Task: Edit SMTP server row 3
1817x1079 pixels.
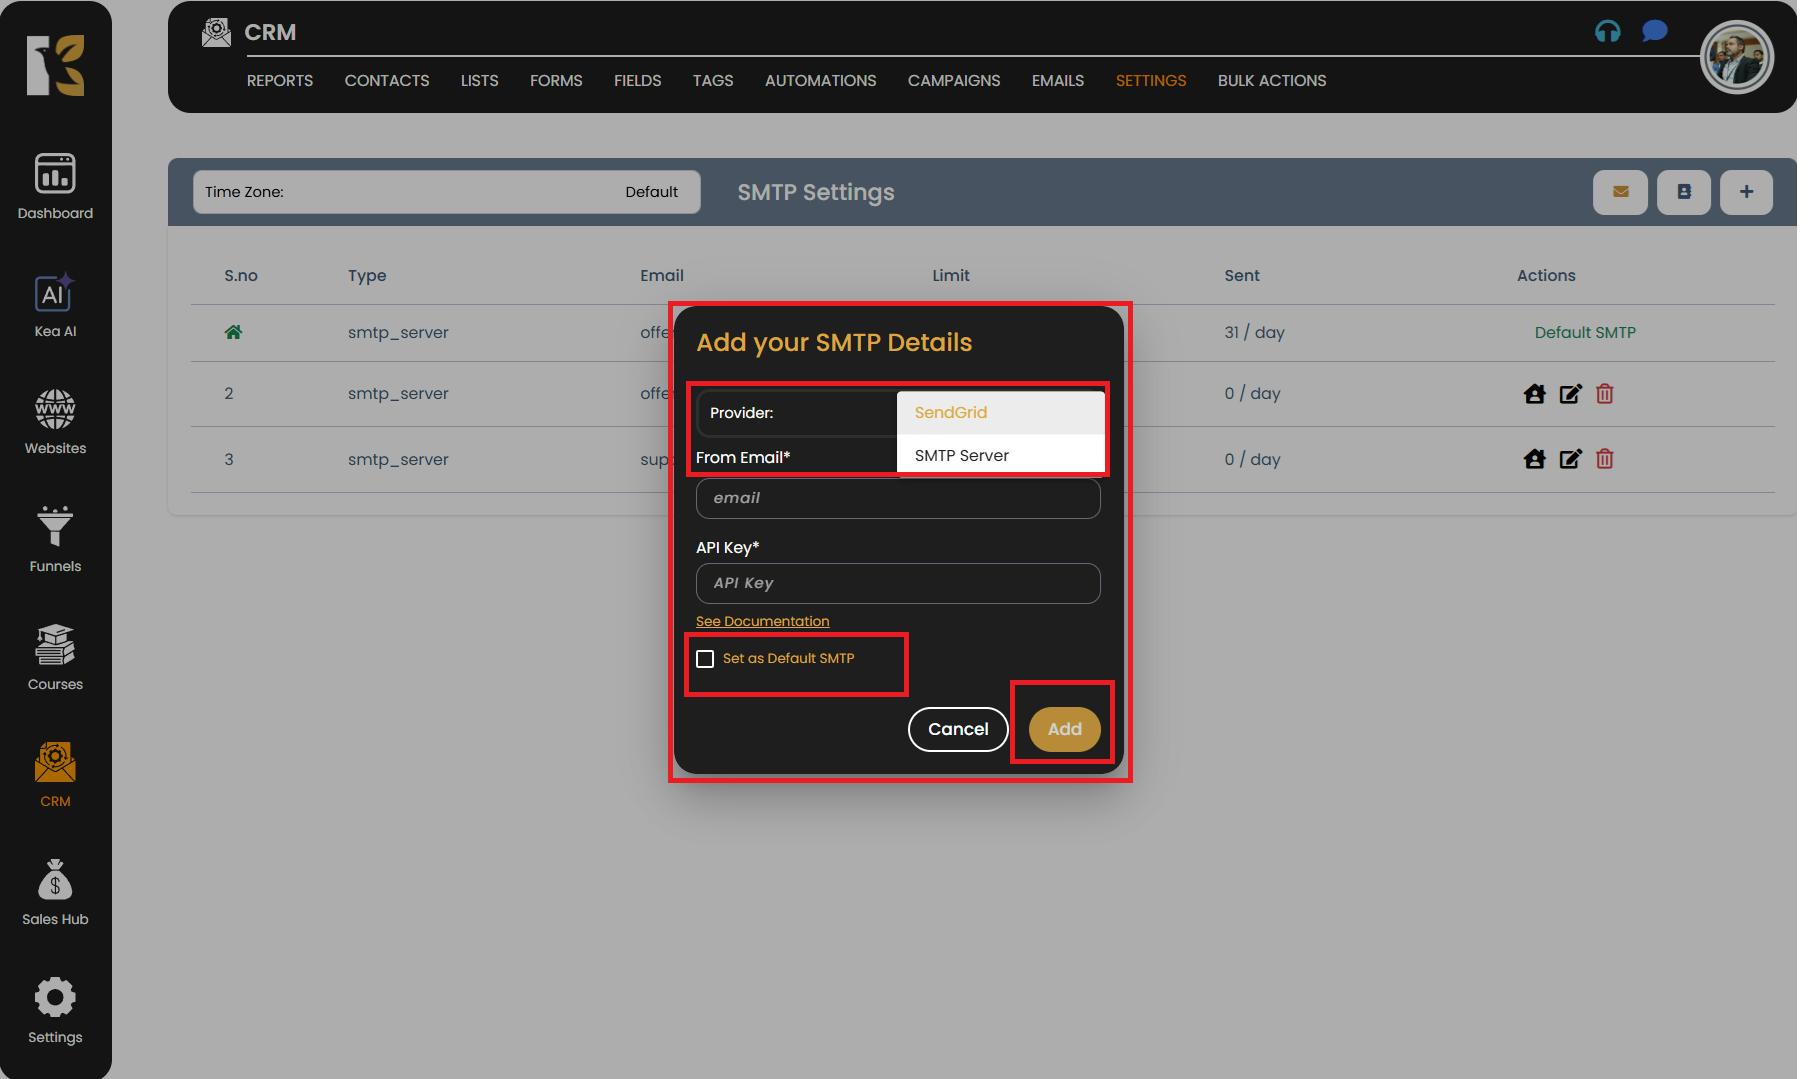Action: (x=1570, y=459)
